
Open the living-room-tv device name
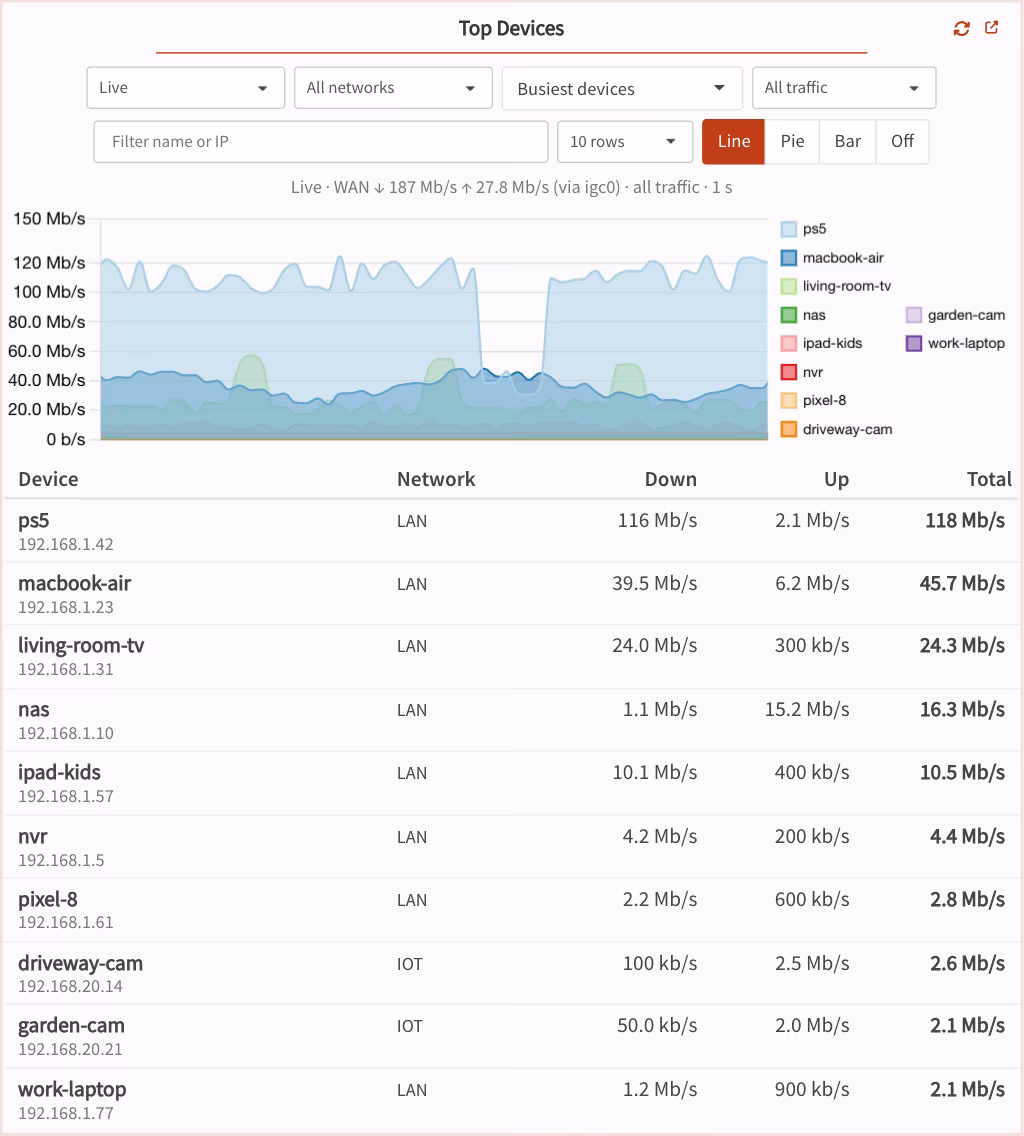pos(81,646)
